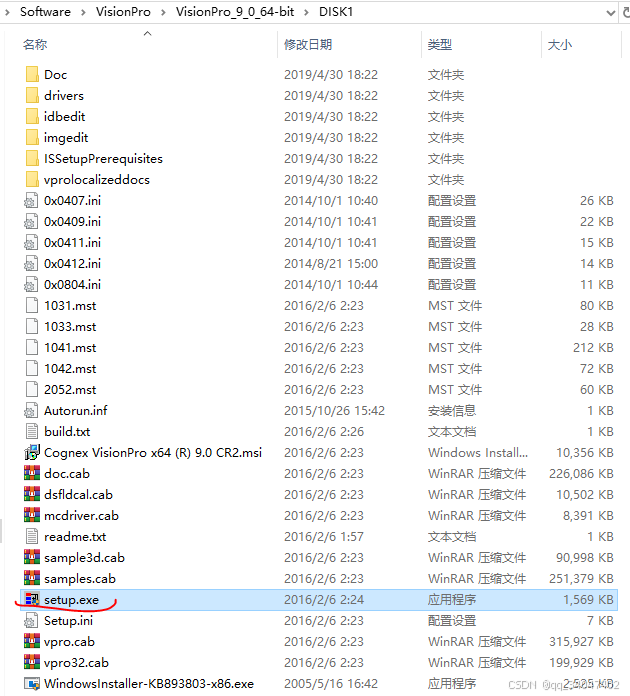The image size is (630, 696).
Task: Click the vpro.cab WinRAR icon
Action: point(32,641)
